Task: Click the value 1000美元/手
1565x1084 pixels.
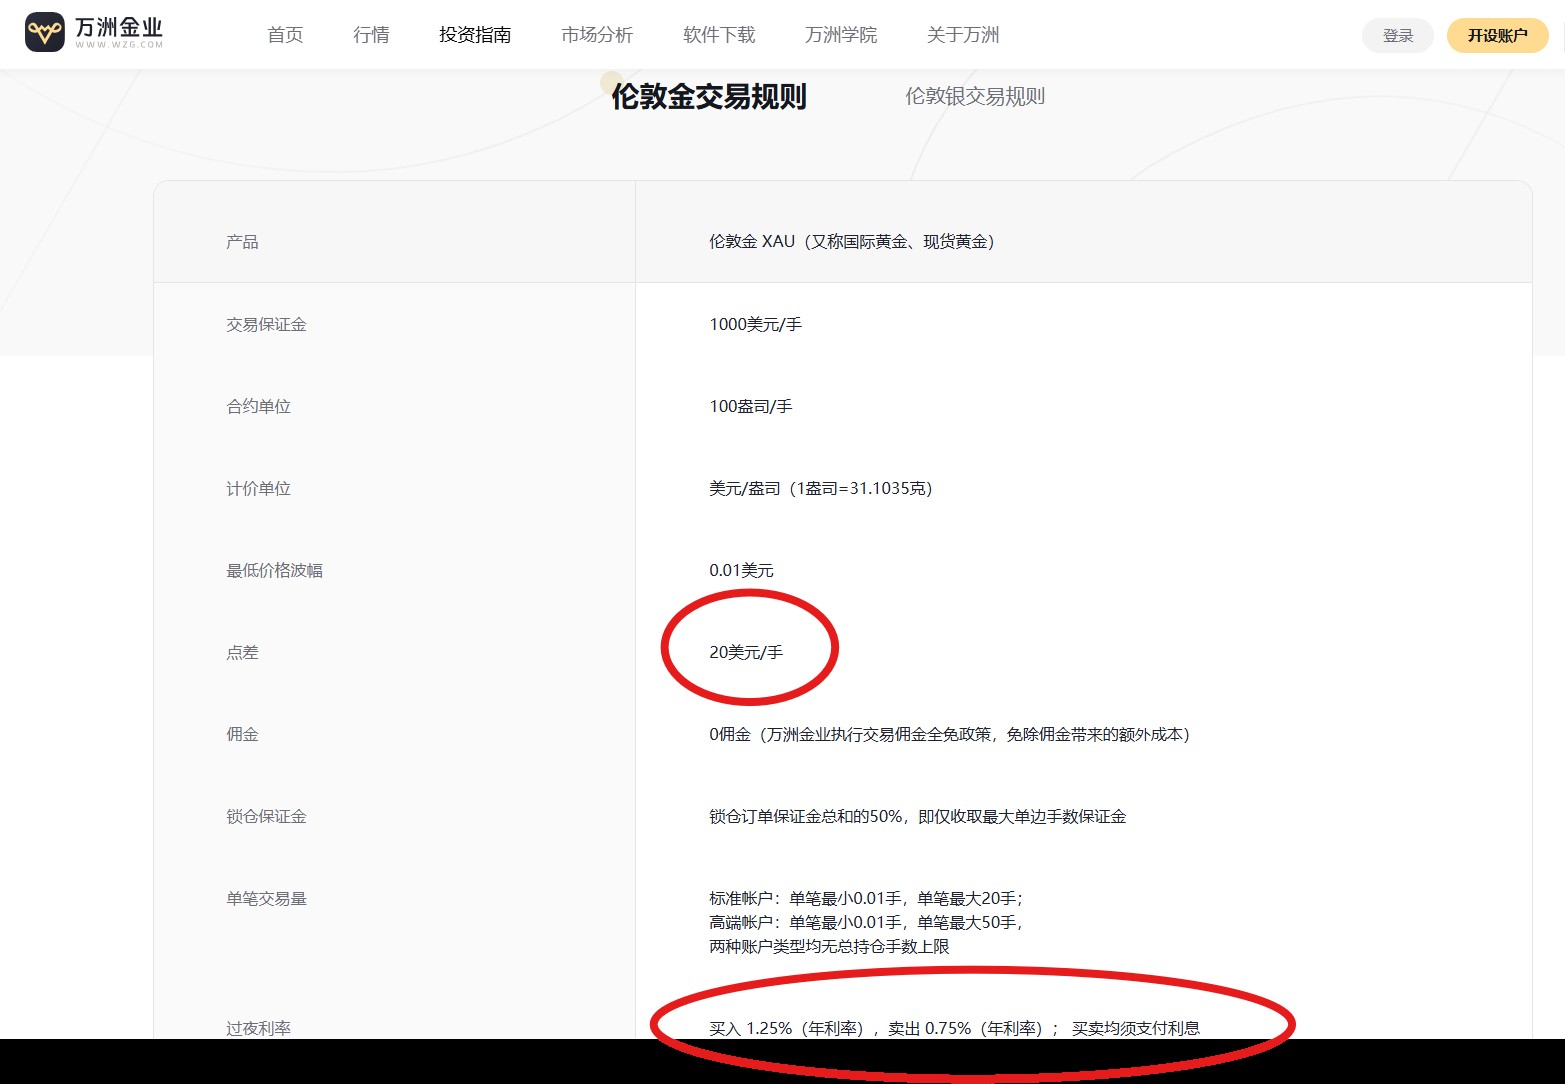Action: click(x=755, y=324)
